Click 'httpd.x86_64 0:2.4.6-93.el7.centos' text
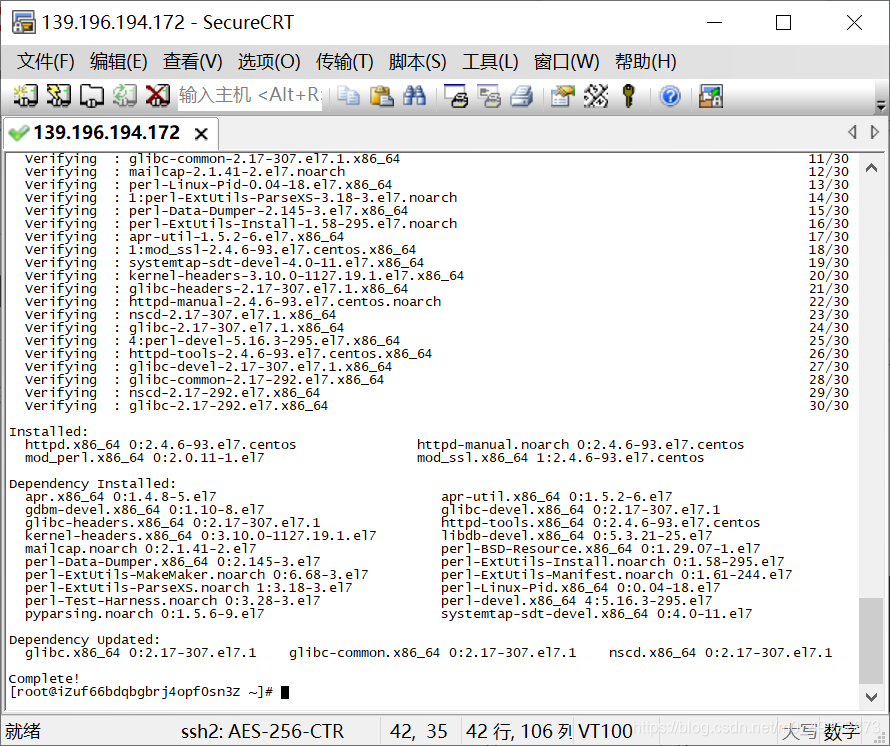Image resolution: width=890 pixels, height=746 pixels. click(161, 445)
